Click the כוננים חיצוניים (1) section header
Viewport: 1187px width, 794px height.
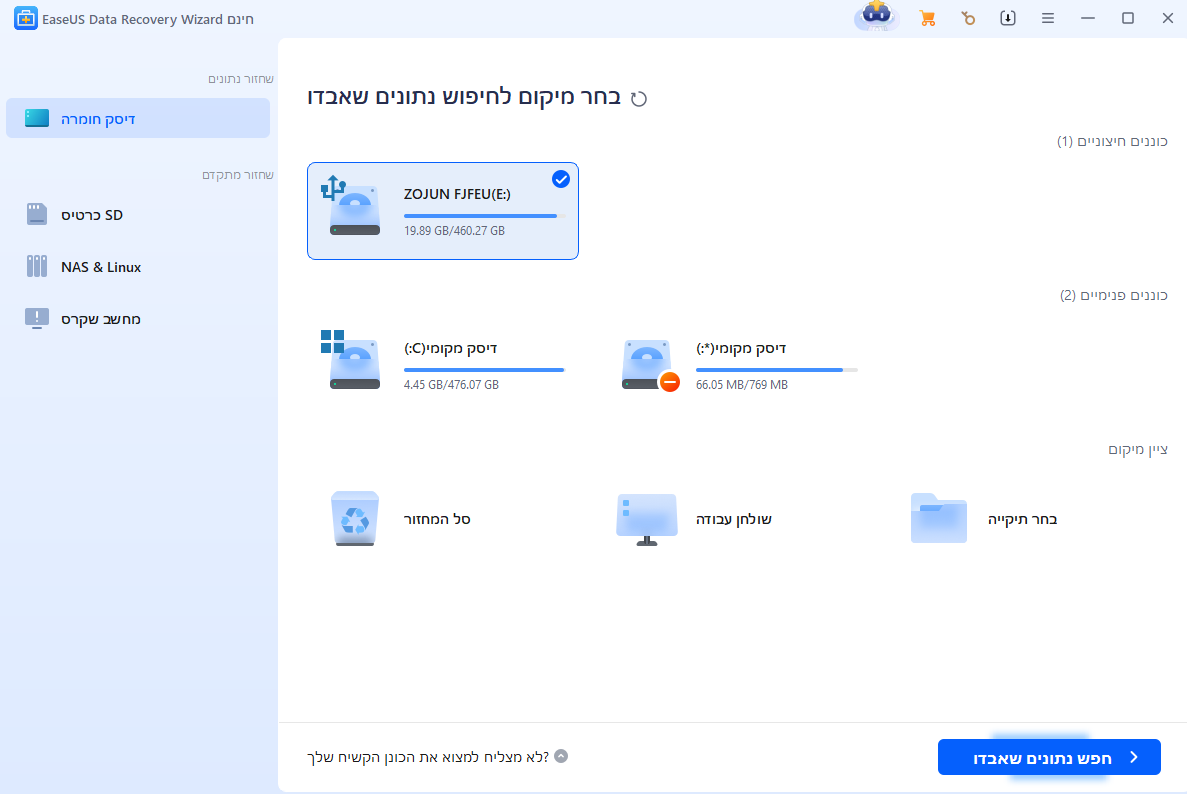(x=1112, y=142)
